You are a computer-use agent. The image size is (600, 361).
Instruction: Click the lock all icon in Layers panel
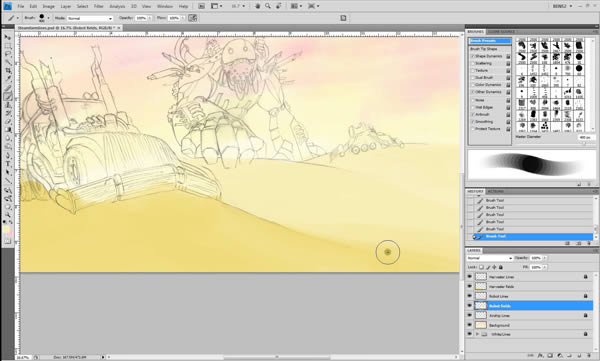point(501,267)
